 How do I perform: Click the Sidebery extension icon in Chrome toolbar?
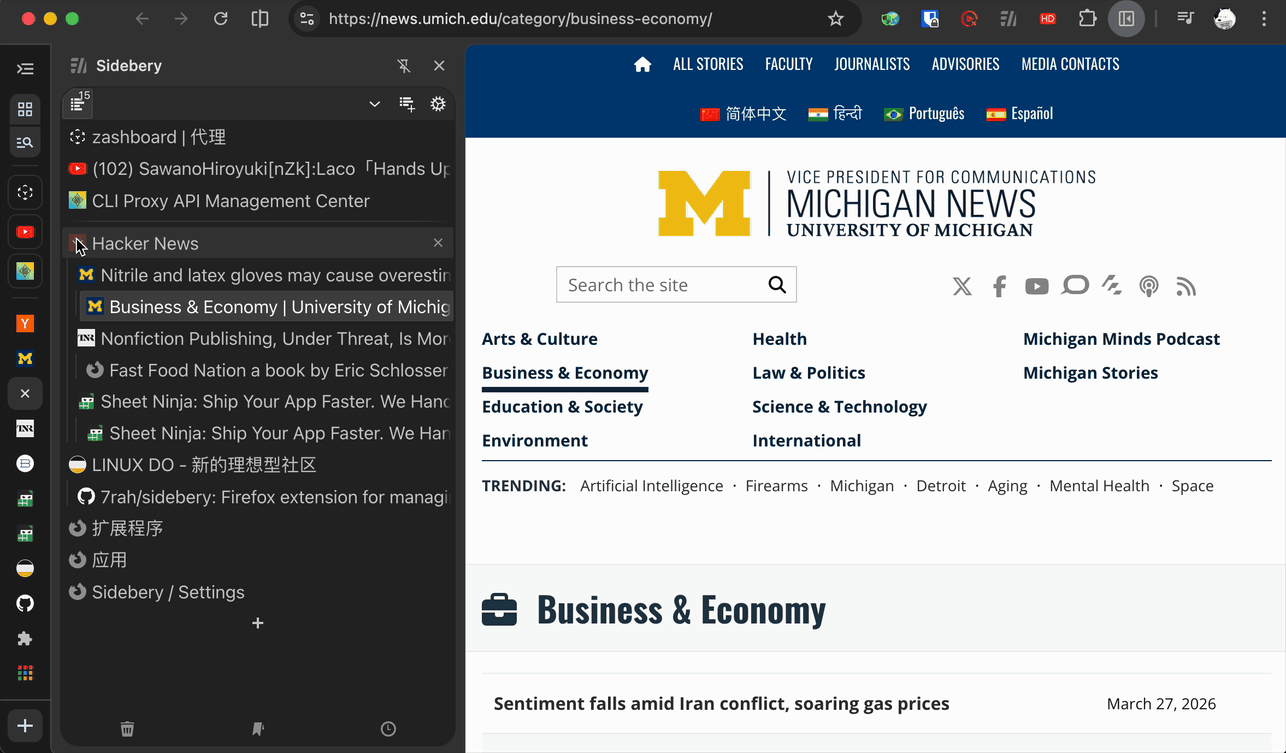1008,19
